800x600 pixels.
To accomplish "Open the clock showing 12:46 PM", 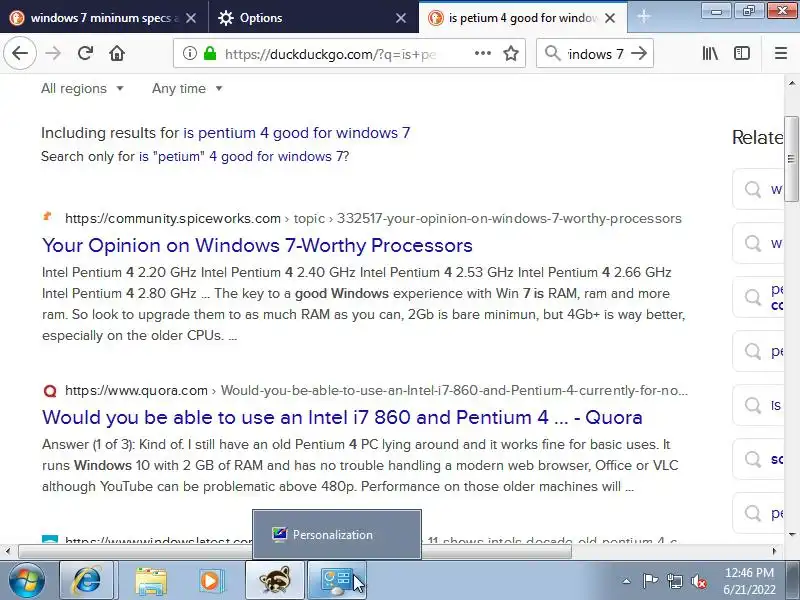I will [749, 581].
